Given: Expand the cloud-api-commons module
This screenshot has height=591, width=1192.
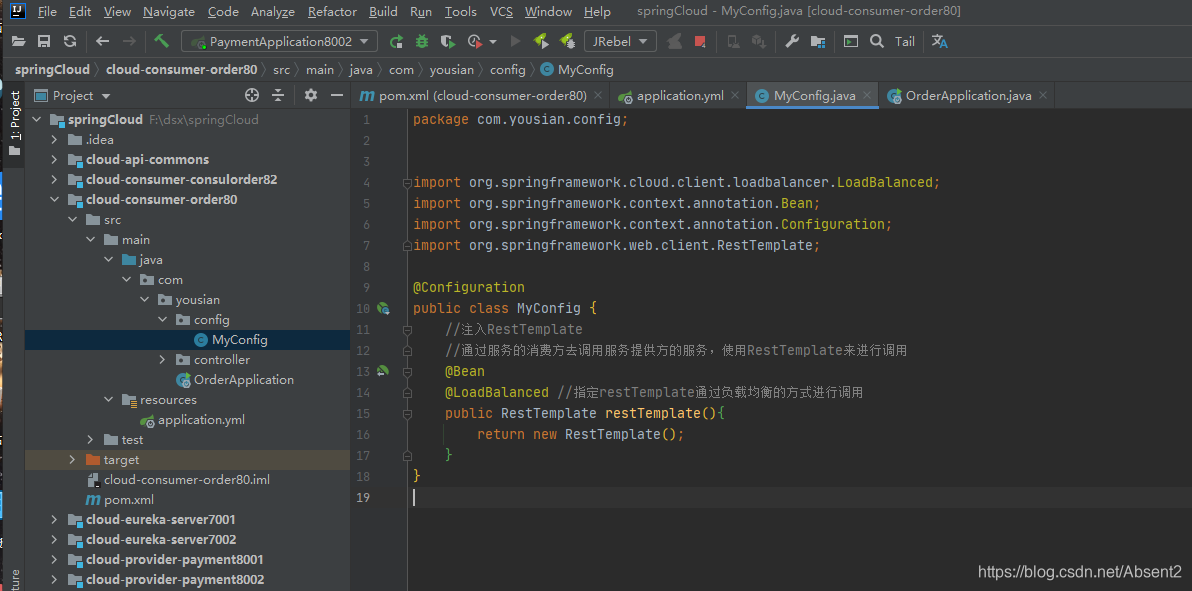Looking at the screenshot, I should point(54,160).
